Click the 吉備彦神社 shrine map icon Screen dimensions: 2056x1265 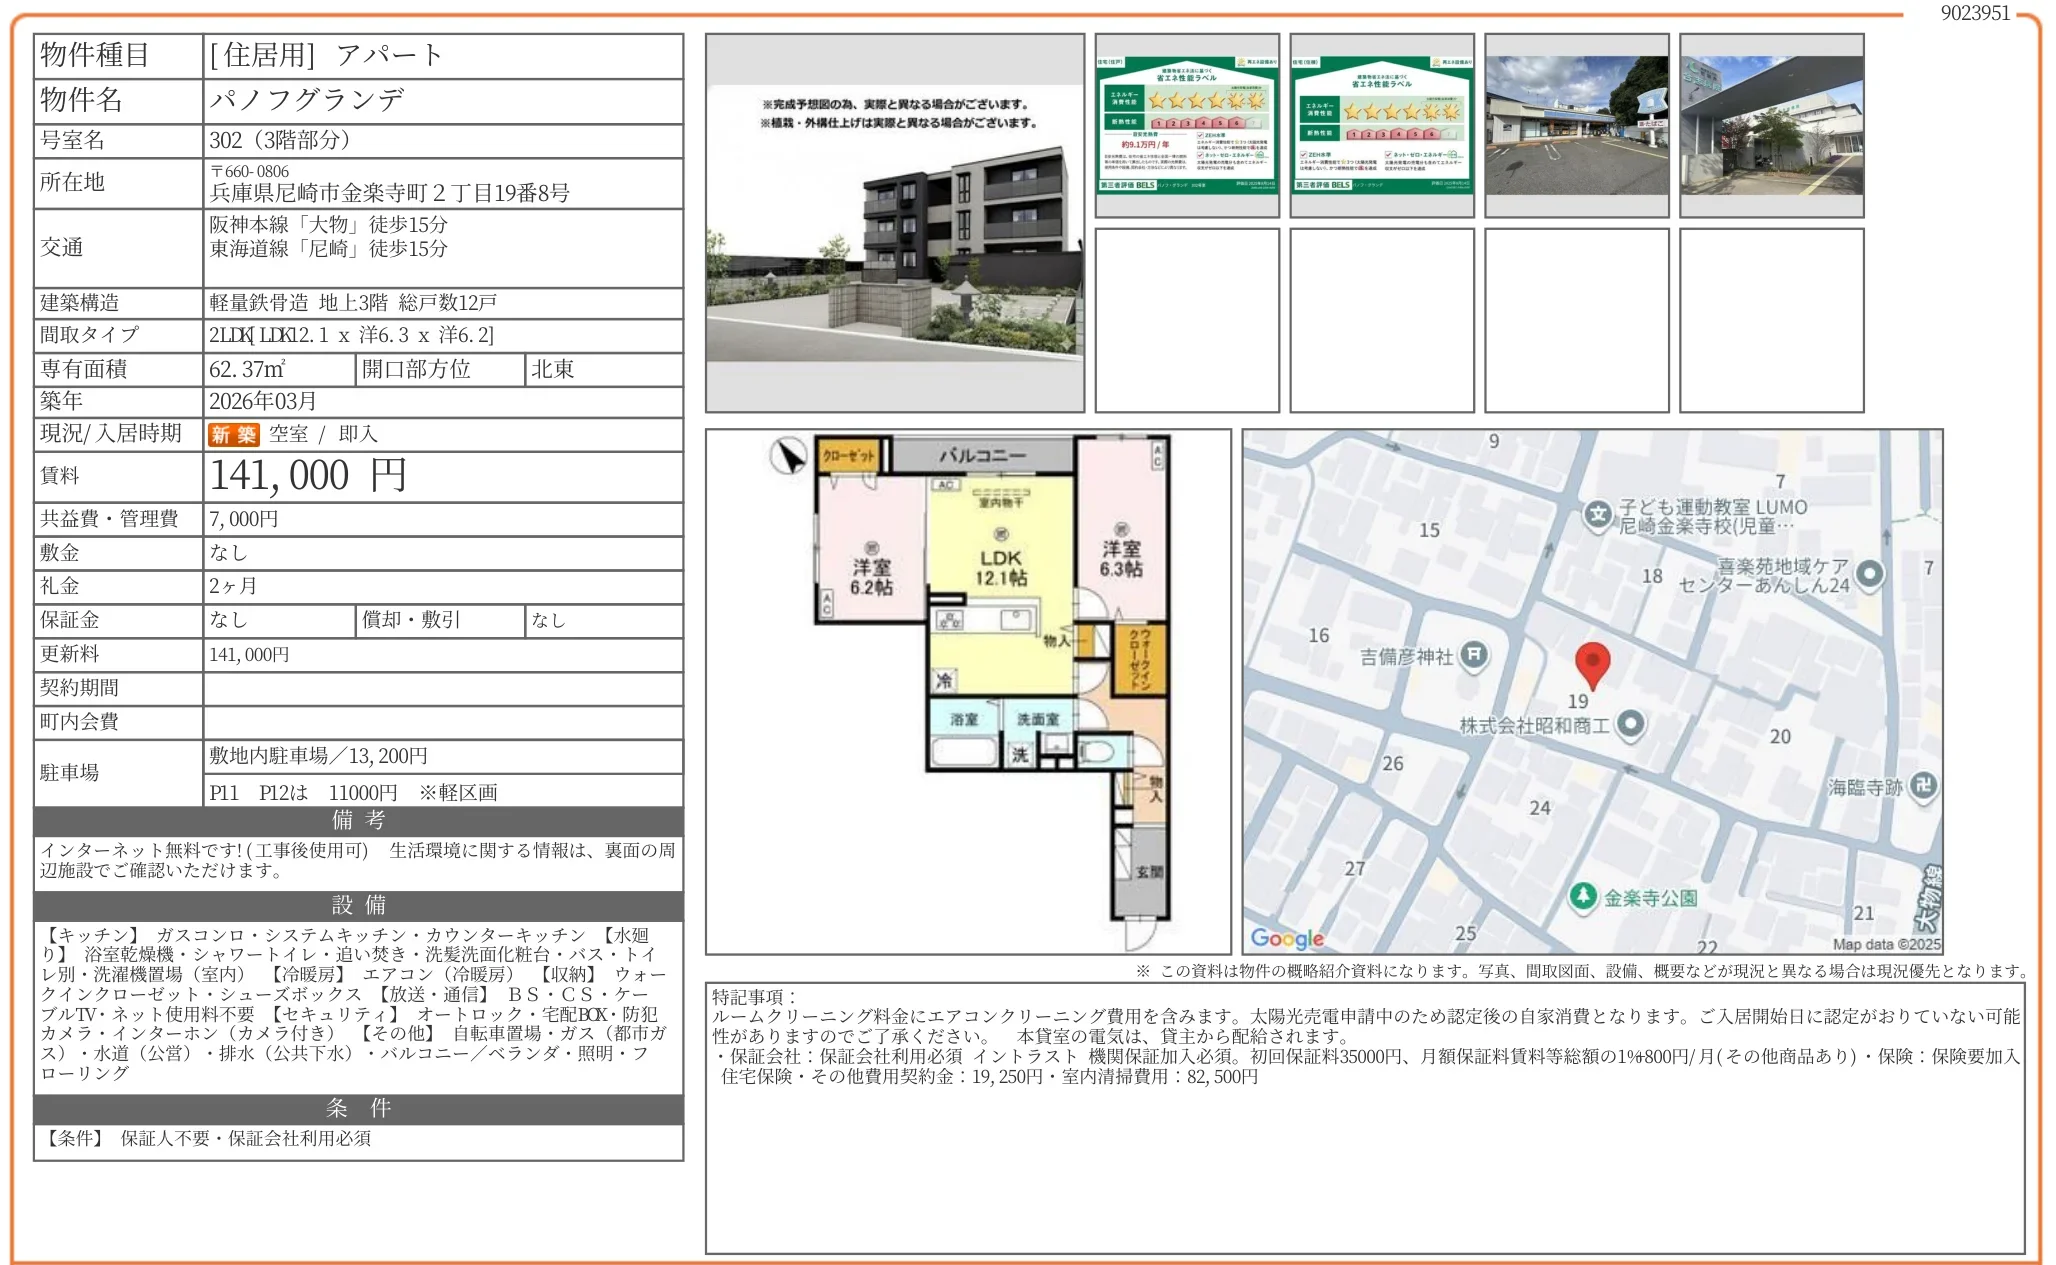1474,655
